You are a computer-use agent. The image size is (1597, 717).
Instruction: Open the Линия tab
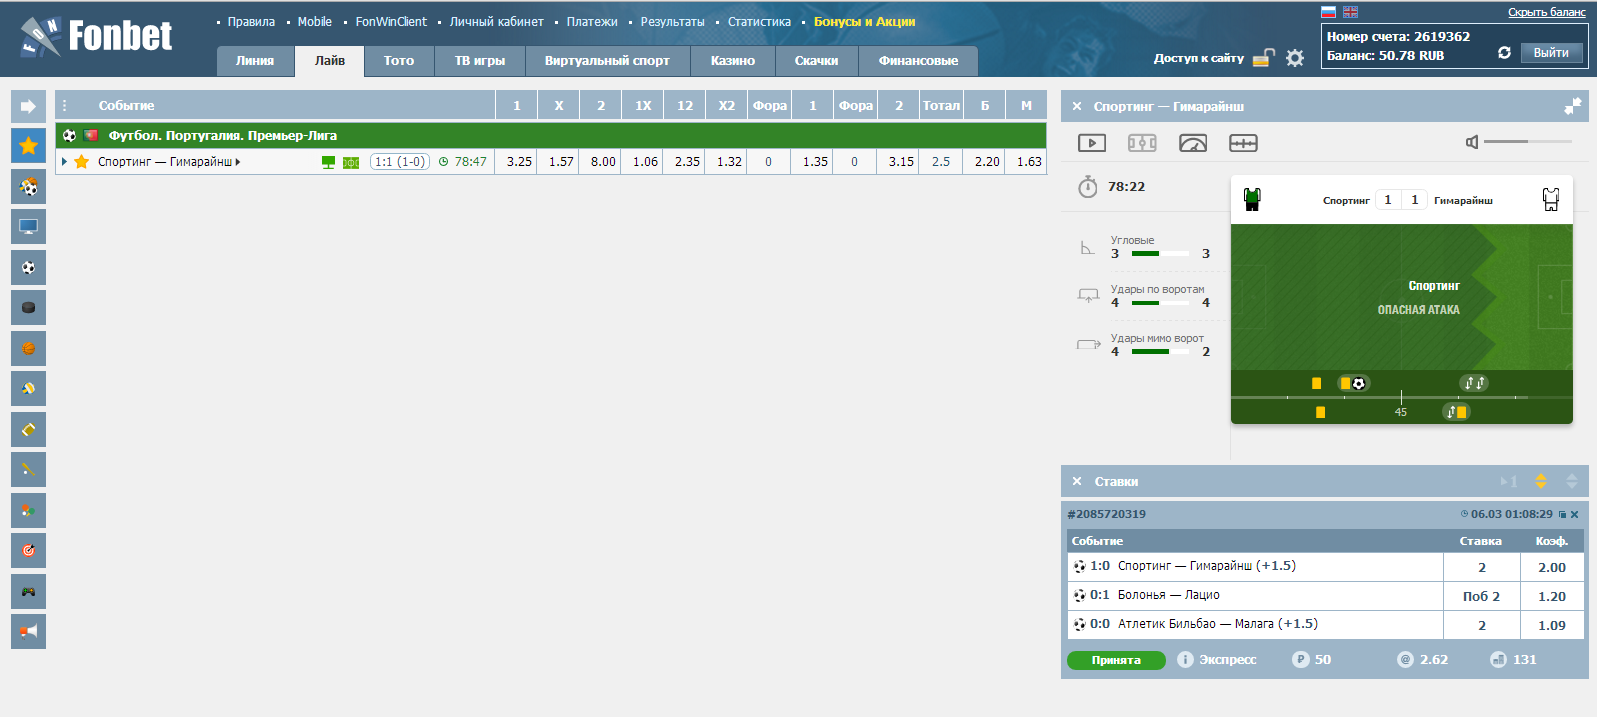[255, 61]
